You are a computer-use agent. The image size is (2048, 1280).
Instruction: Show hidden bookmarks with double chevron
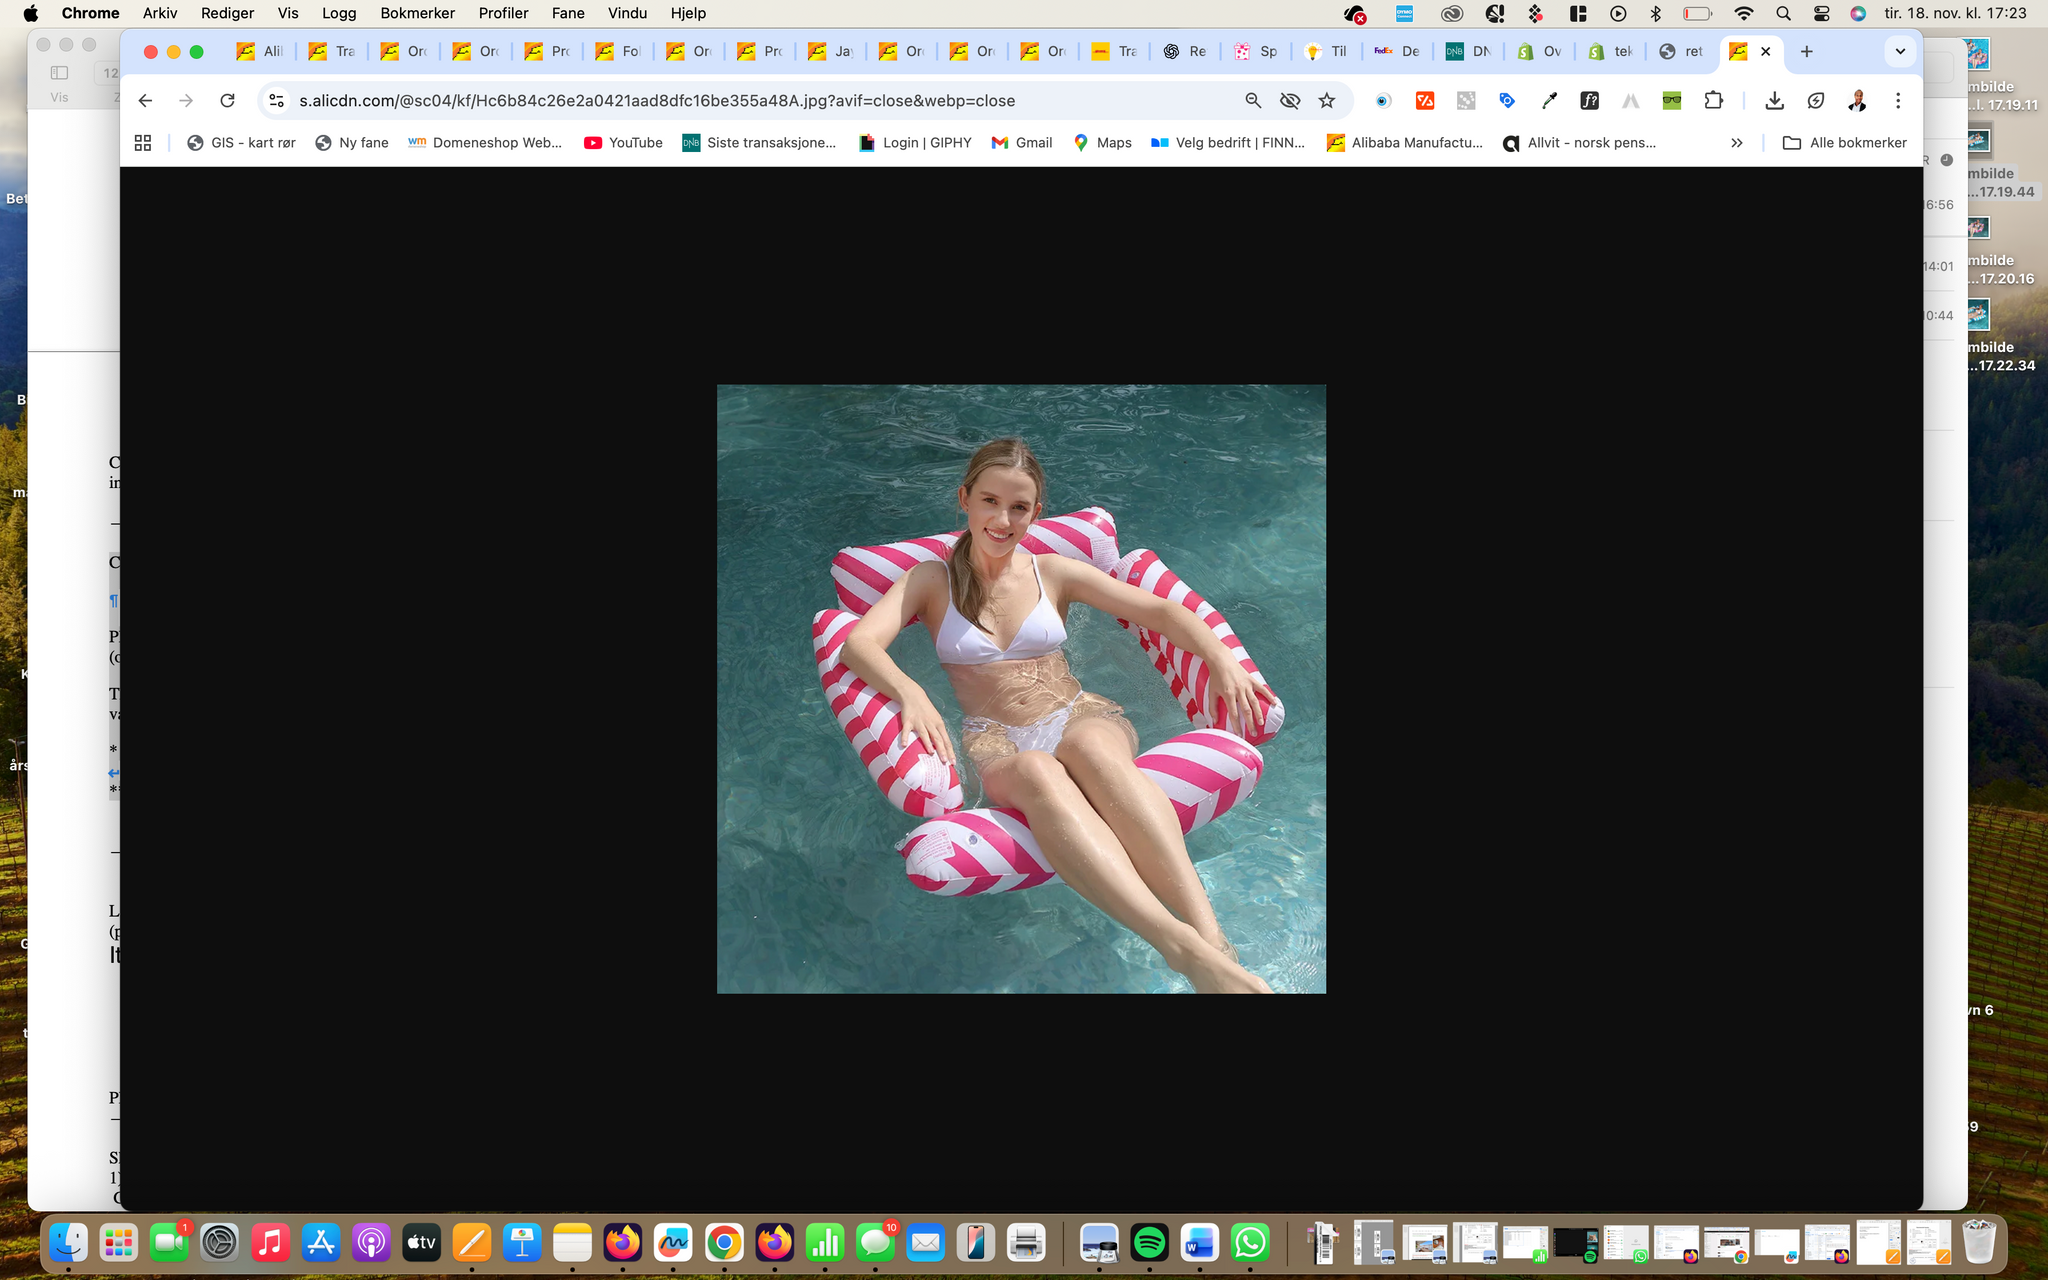pyautogui.click(x=1737, y=143)
